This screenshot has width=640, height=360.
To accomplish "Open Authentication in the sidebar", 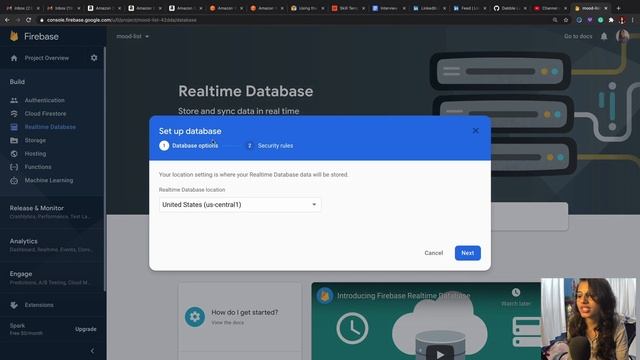I will 44,100.
